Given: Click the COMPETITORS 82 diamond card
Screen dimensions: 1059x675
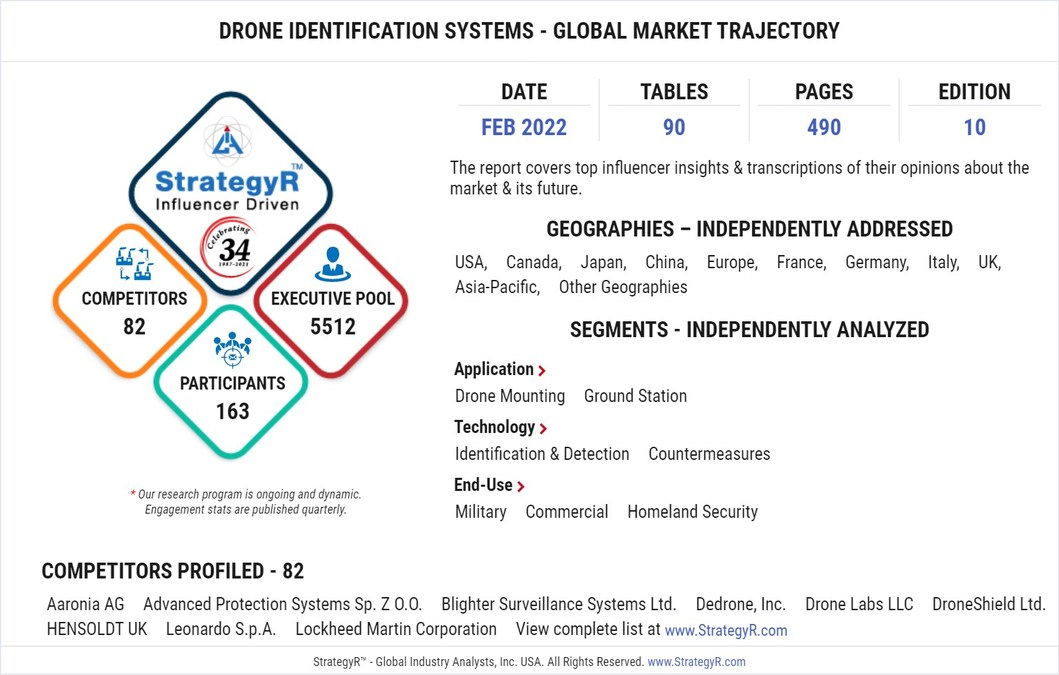Looking at the screenshot, I should point(130,301).
